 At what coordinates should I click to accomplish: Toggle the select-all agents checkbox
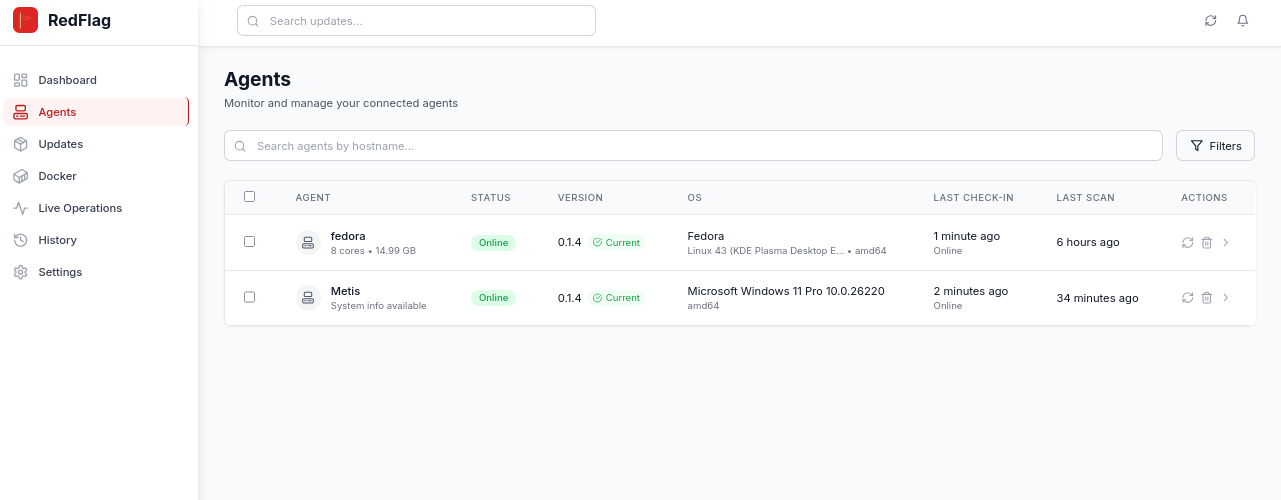[250, 197]
